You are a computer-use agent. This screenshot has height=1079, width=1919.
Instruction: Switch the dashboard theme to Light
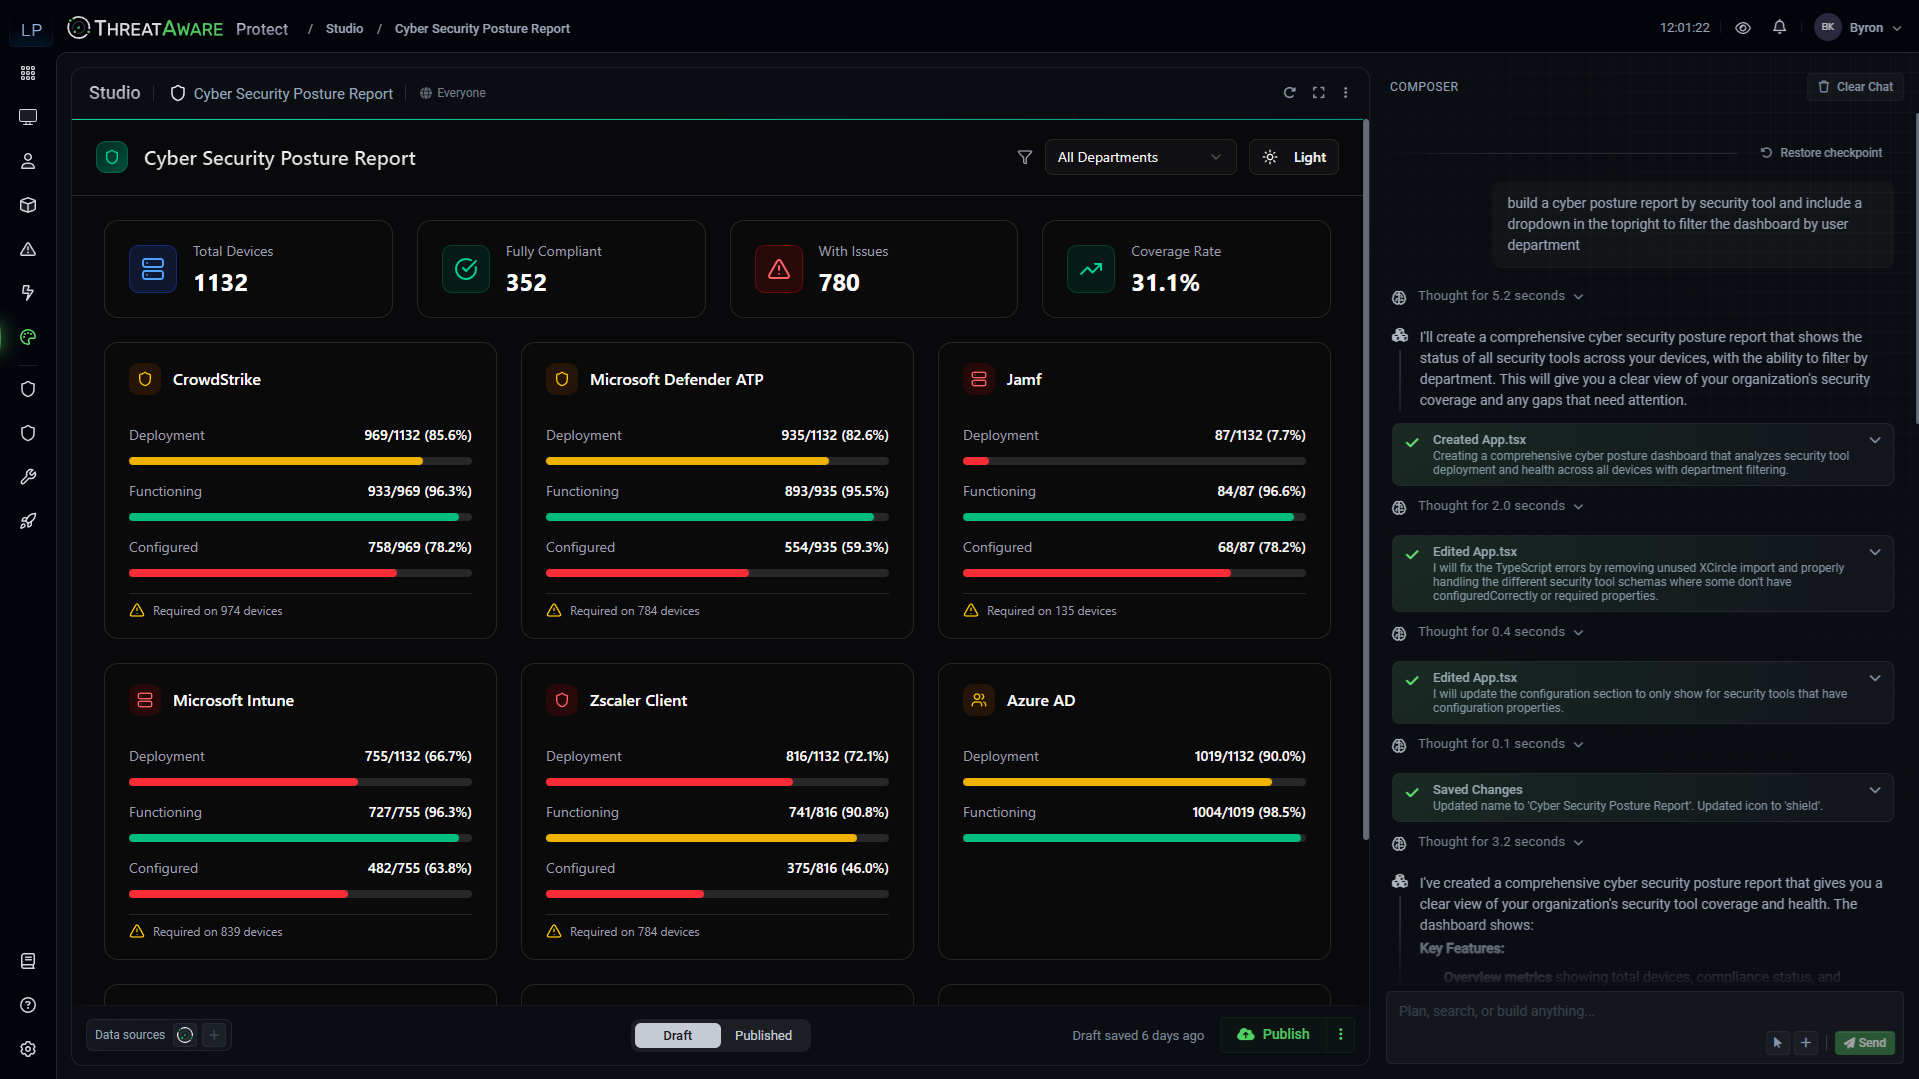1293,157
